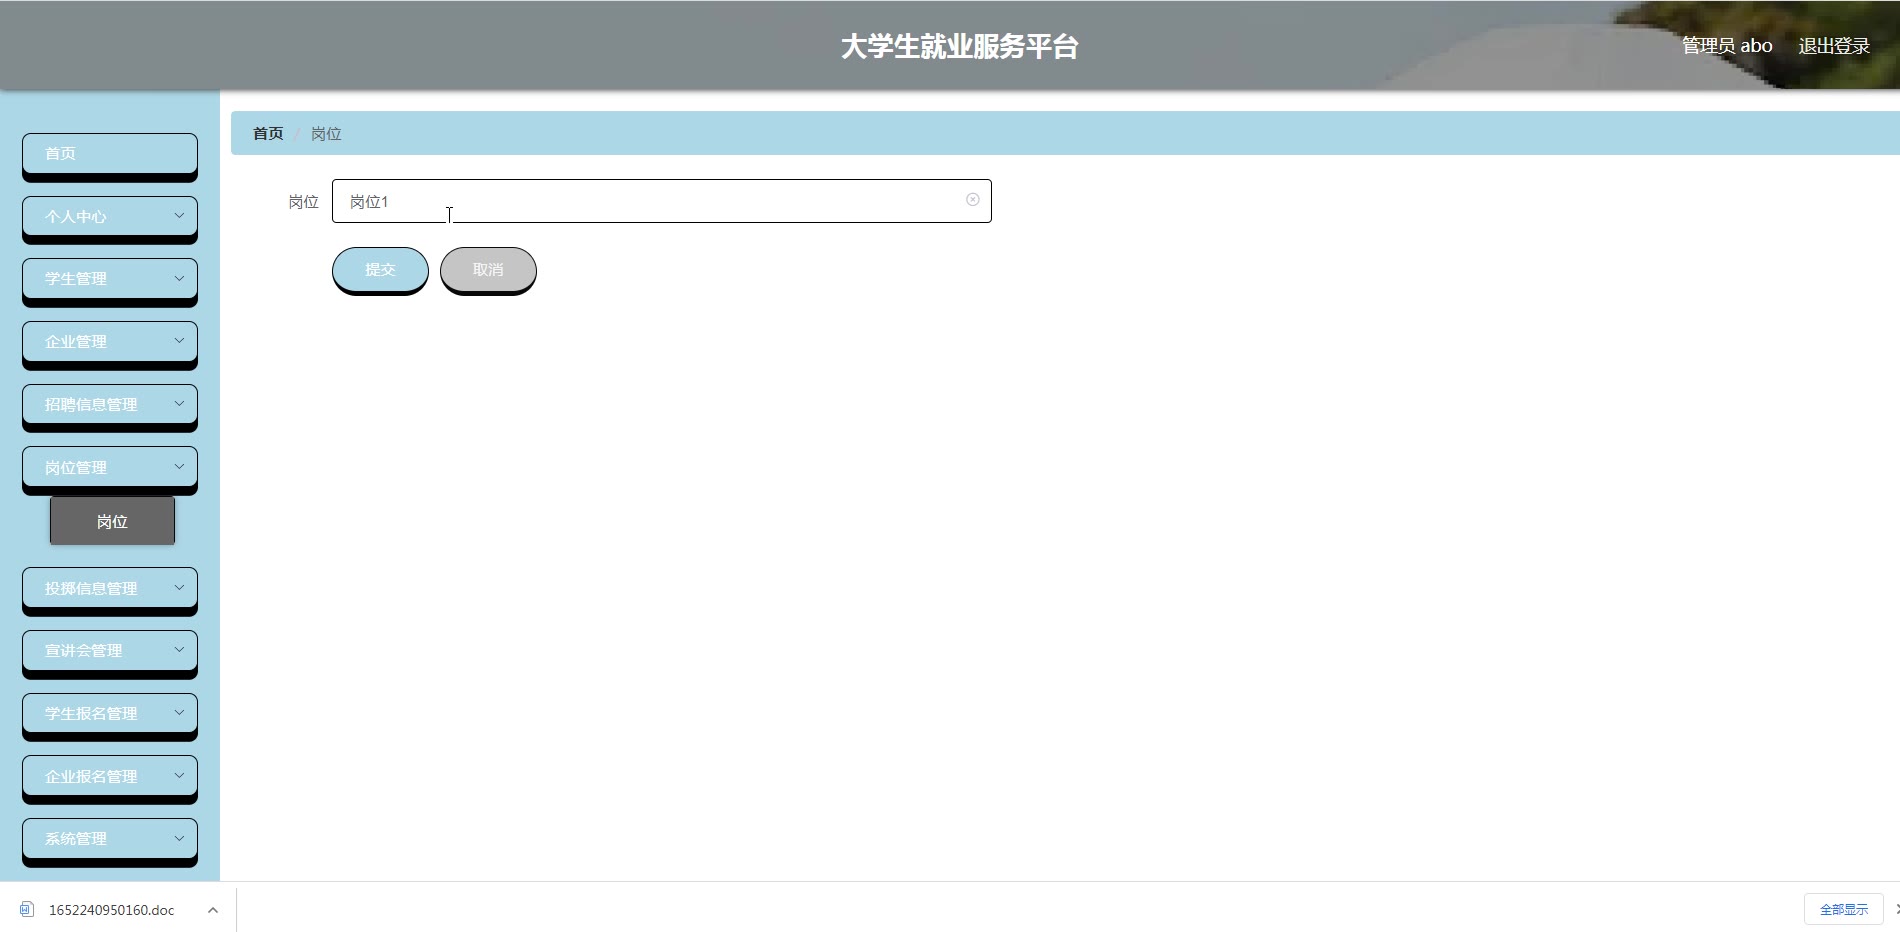Cancel editing with 取消 button
The width and height of the screenshot is (1900, 932).
click(488, 269)
